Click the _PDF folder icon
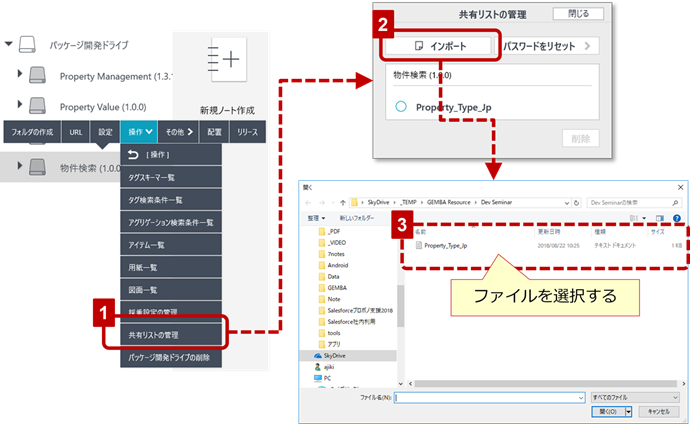This screenshot has width=690, height=424. tap(322, 231)
